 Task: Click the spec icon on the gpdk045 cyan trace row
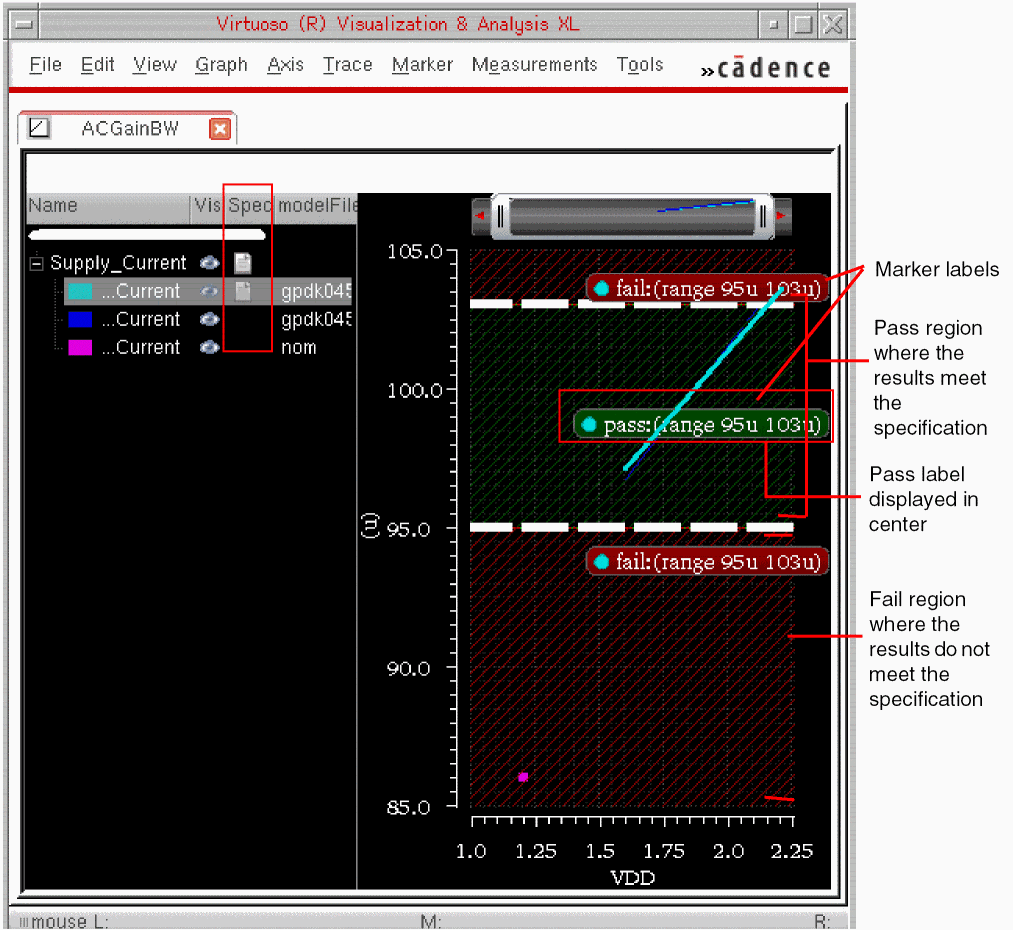242,291
